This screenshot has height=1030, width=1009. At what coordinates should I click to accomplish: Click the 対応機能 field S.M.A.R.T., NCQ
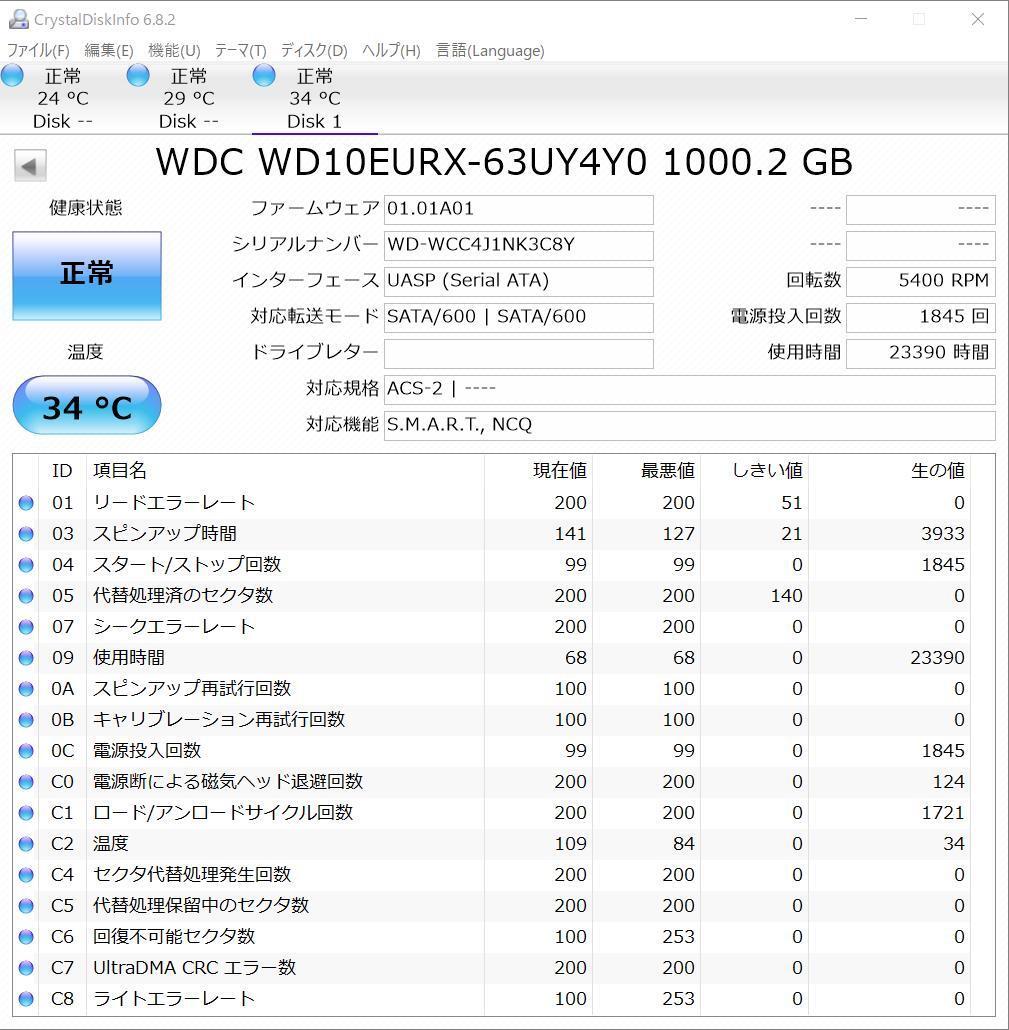click(x=690, y=426)
